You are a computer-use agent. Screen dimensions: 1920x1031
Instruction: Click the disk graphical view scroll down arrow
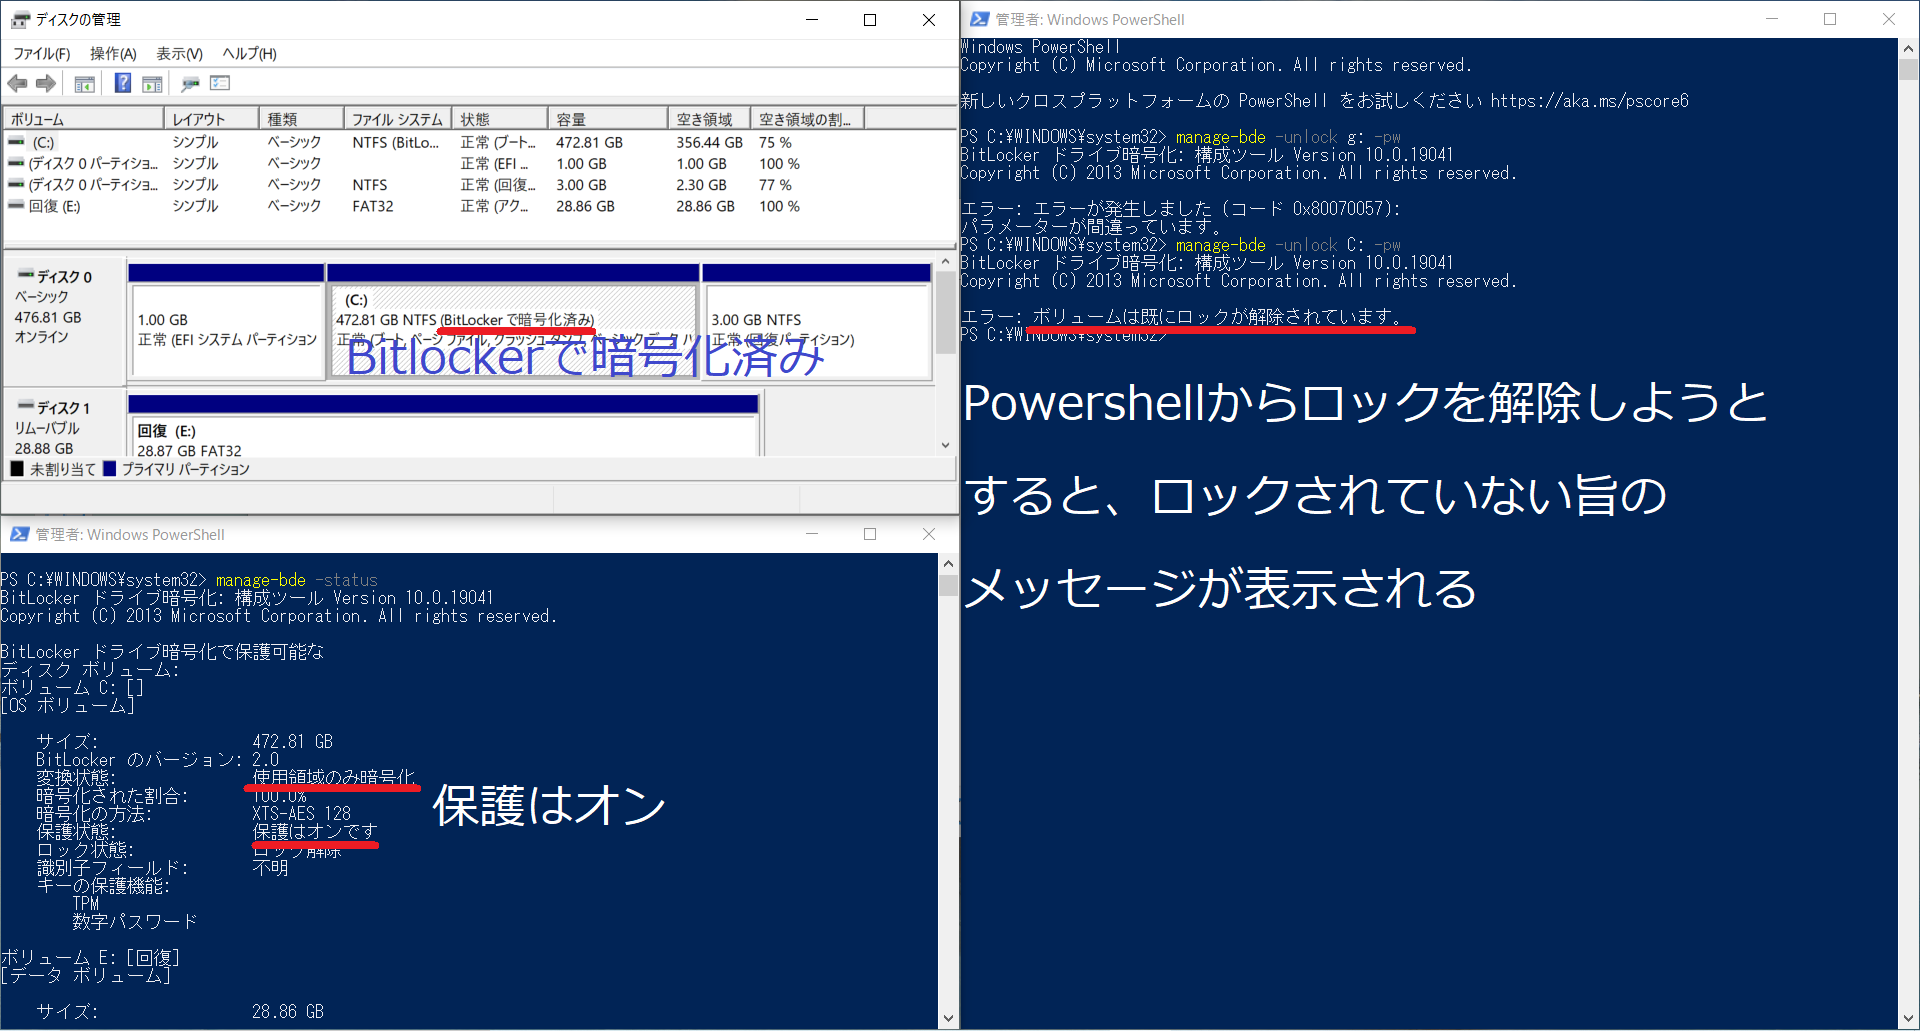click(x=946, y=445)
